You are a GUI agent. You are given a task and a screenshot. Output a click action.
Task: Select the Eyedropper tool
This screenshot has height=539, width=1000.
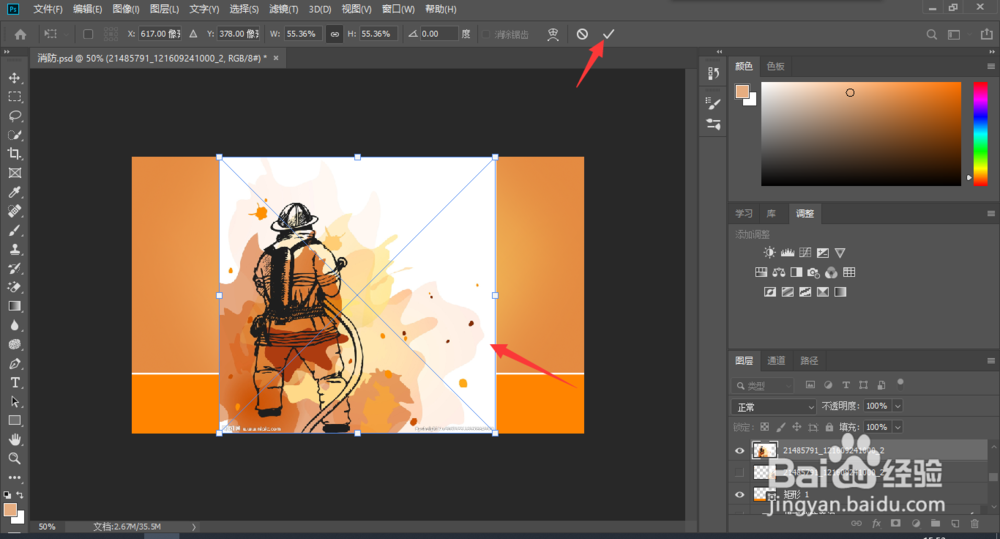point(15,192)
